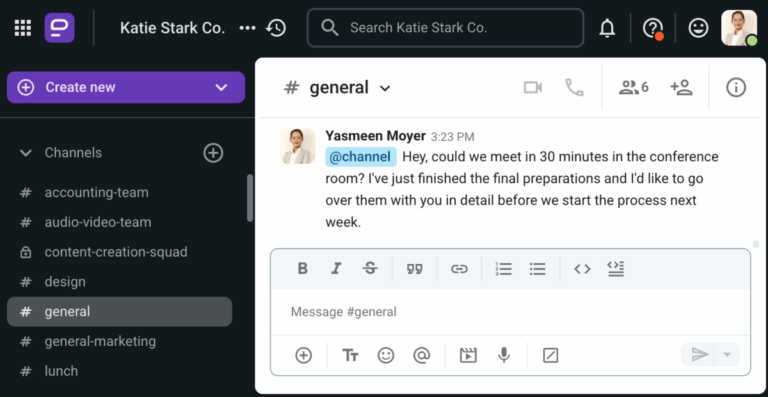
Task: Insert a link using link icon
Action: 459,269
